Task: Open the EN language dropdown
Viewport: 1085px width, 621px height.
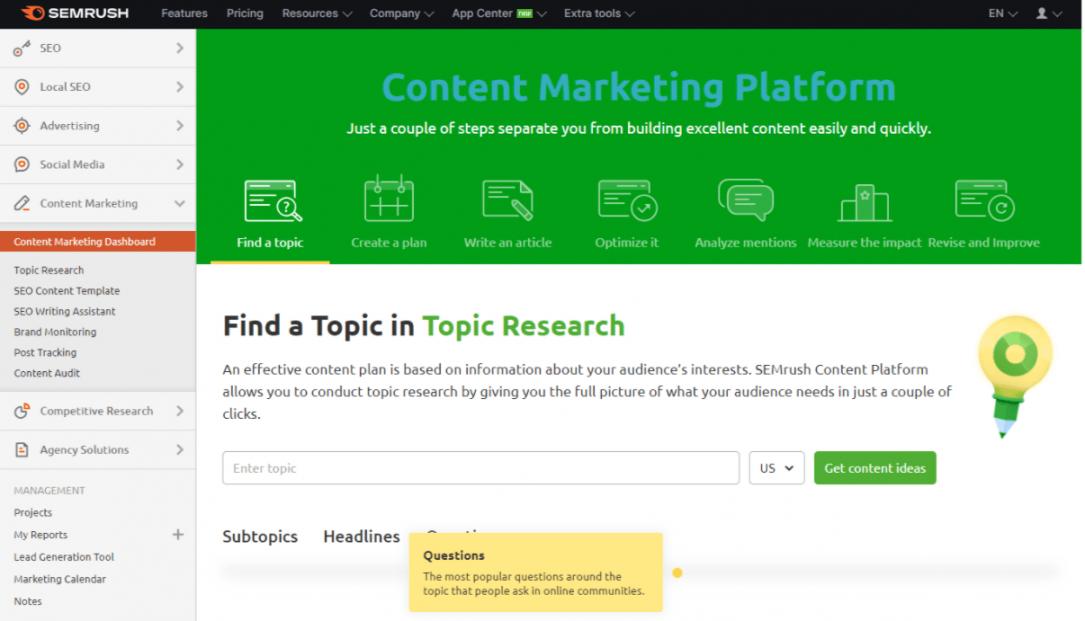Action: pyautogui.click(x=1002, y=14)
